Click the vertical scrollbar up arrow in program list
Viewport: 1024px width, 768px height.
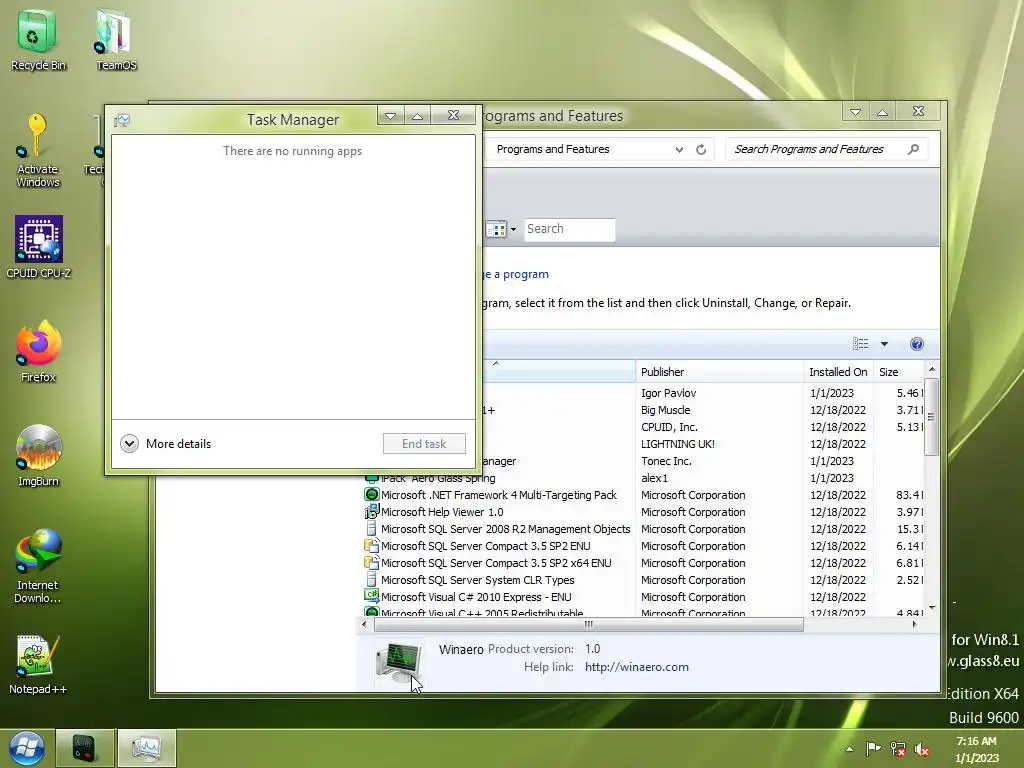(x=932, y=369)
